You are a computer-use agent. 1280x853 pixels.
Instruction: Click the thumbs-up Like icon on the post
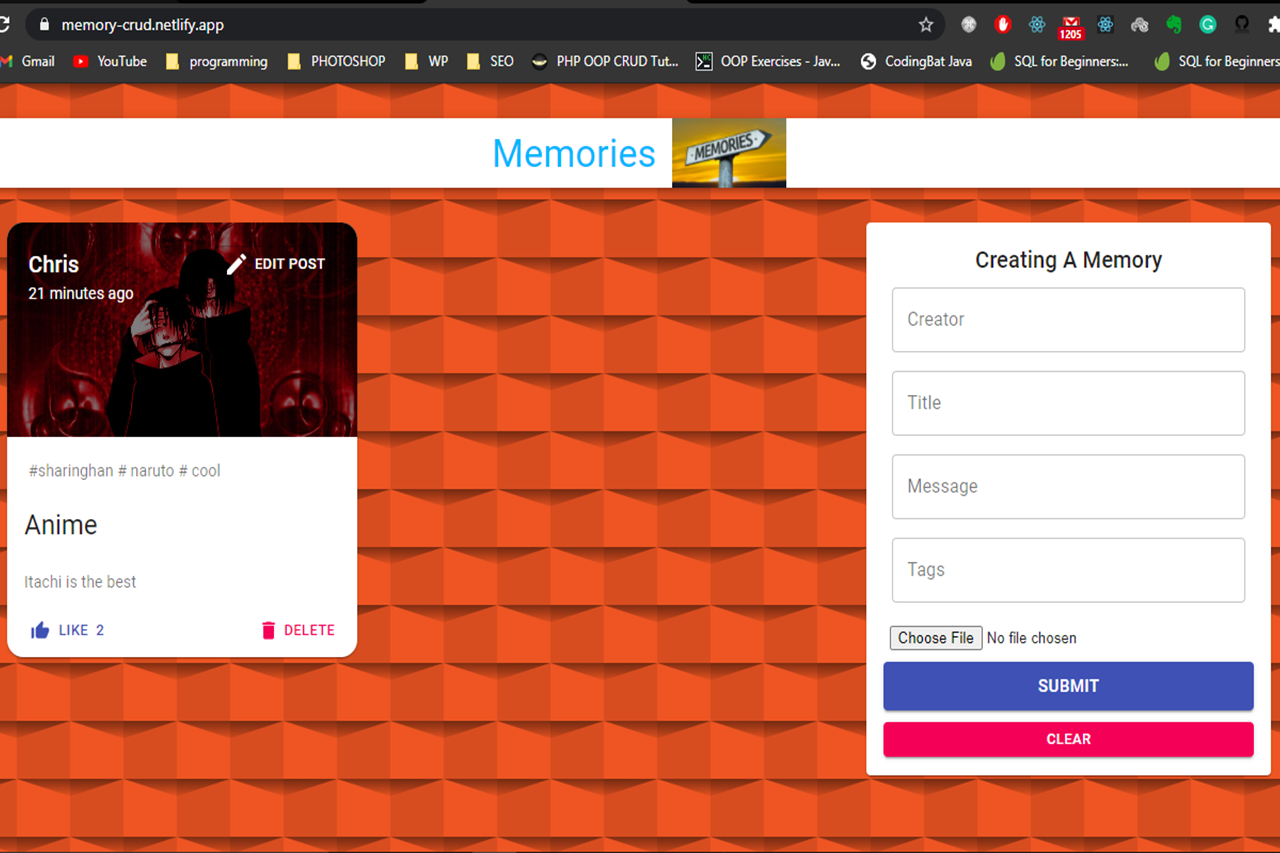point(40,630)
